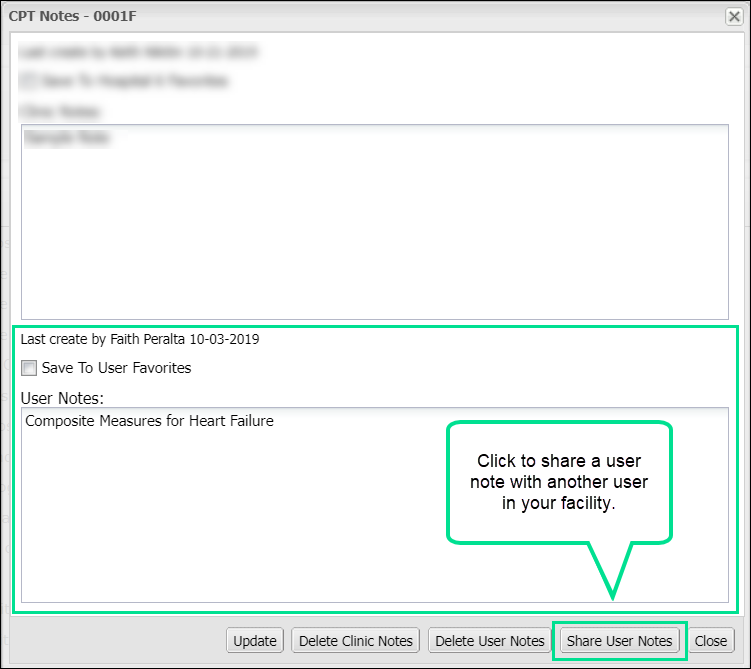Click the 'Click to share a user note' callout
Screen dimensions: 751x669
560,483
